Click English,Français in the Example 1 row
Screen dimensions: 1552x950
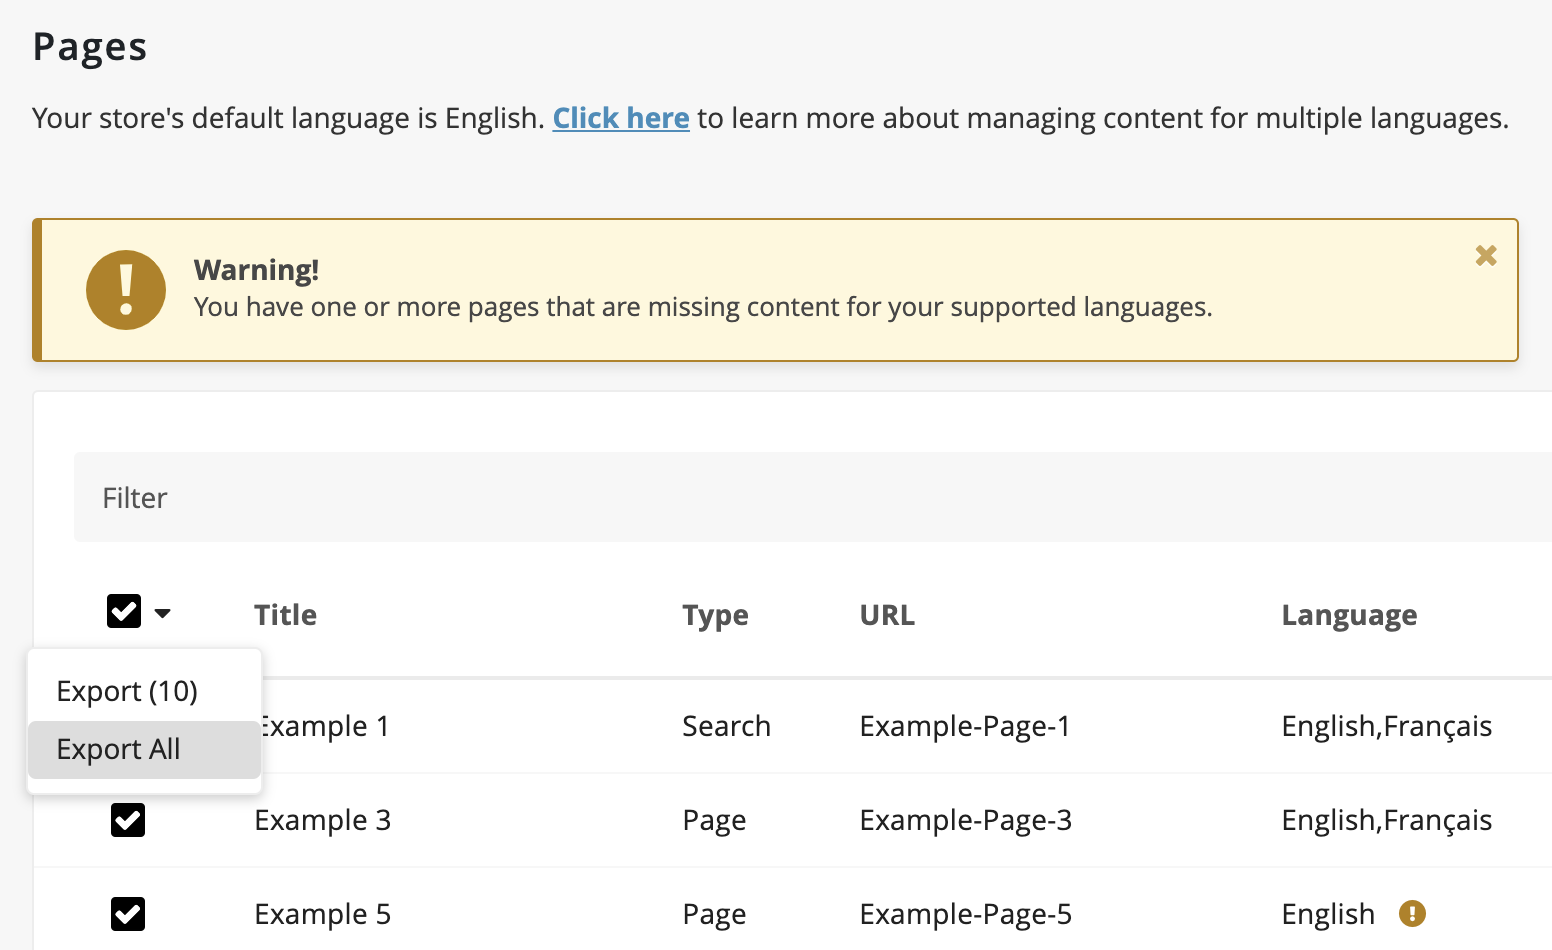click(x=1387, y=727)
